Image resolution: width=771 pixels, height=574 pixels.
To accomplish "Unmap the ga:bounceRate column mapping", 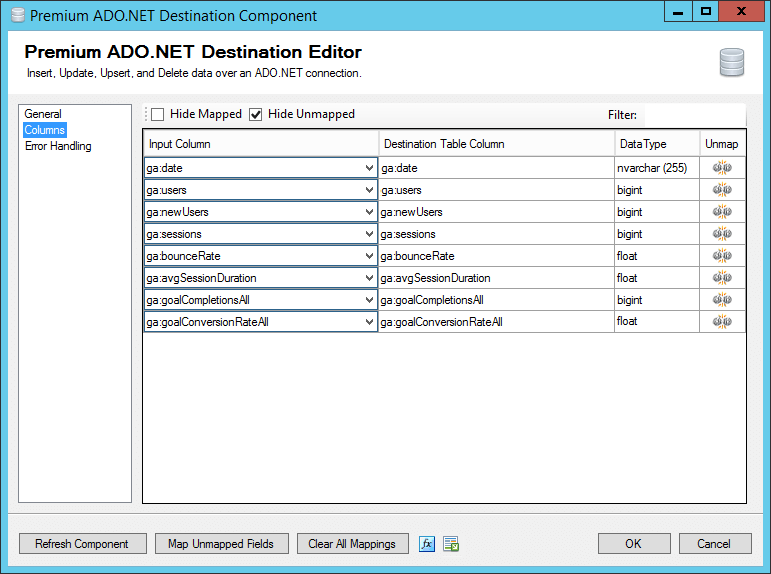I will coord(722,256).
